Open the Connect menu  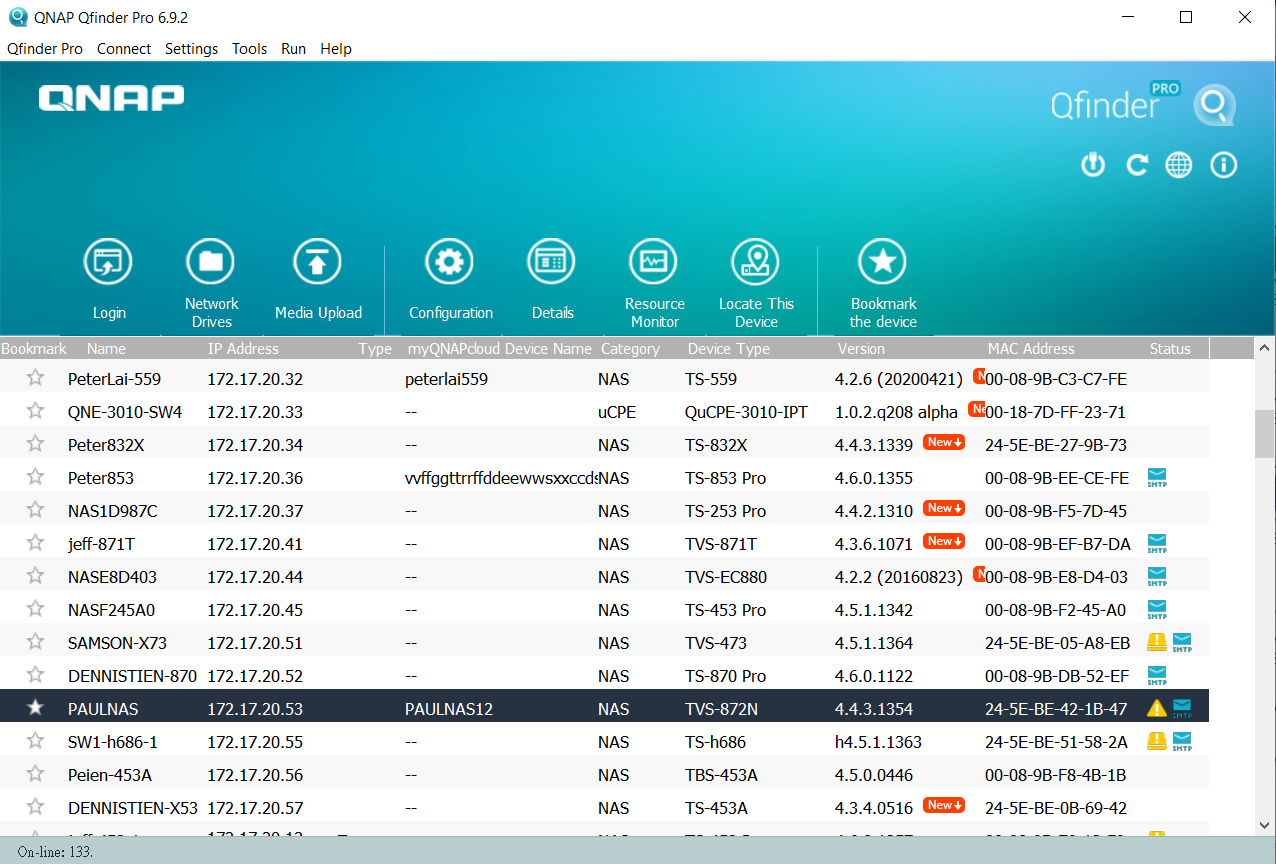124,48
